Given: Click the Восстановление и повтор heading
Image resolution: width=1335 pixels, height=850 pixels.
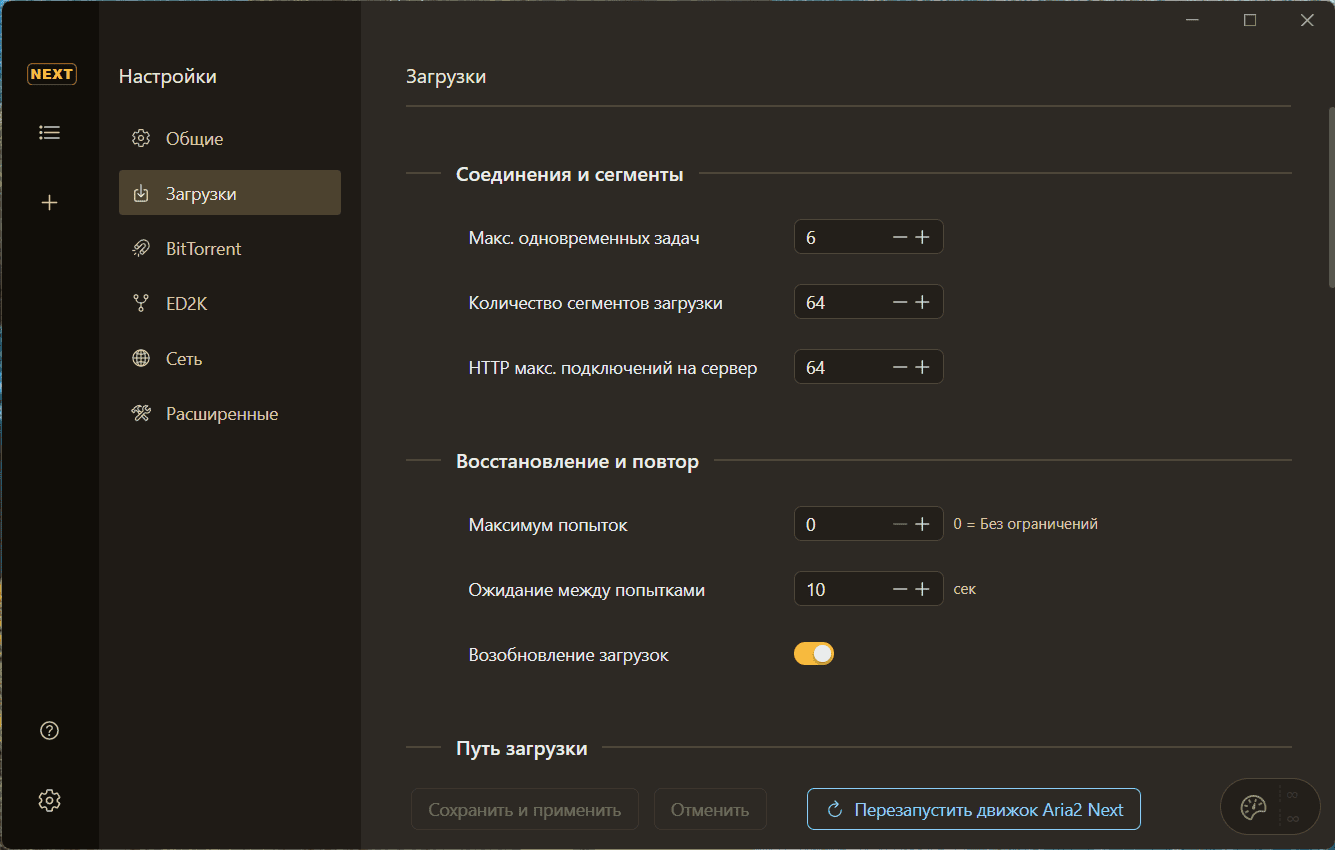Looking at the screenshot, I should pyautogui.click(x=577, y=462).
